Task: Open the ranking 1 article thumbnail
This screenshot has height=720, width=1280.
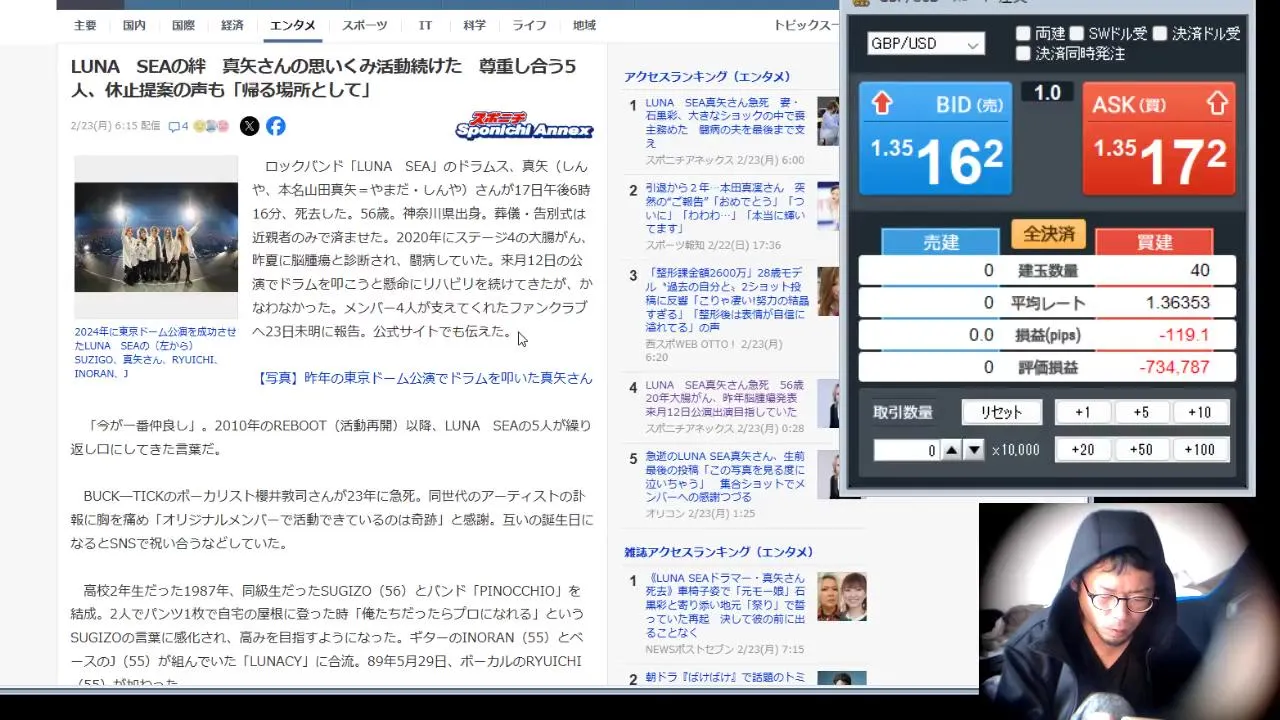Action: coord(828,121)
